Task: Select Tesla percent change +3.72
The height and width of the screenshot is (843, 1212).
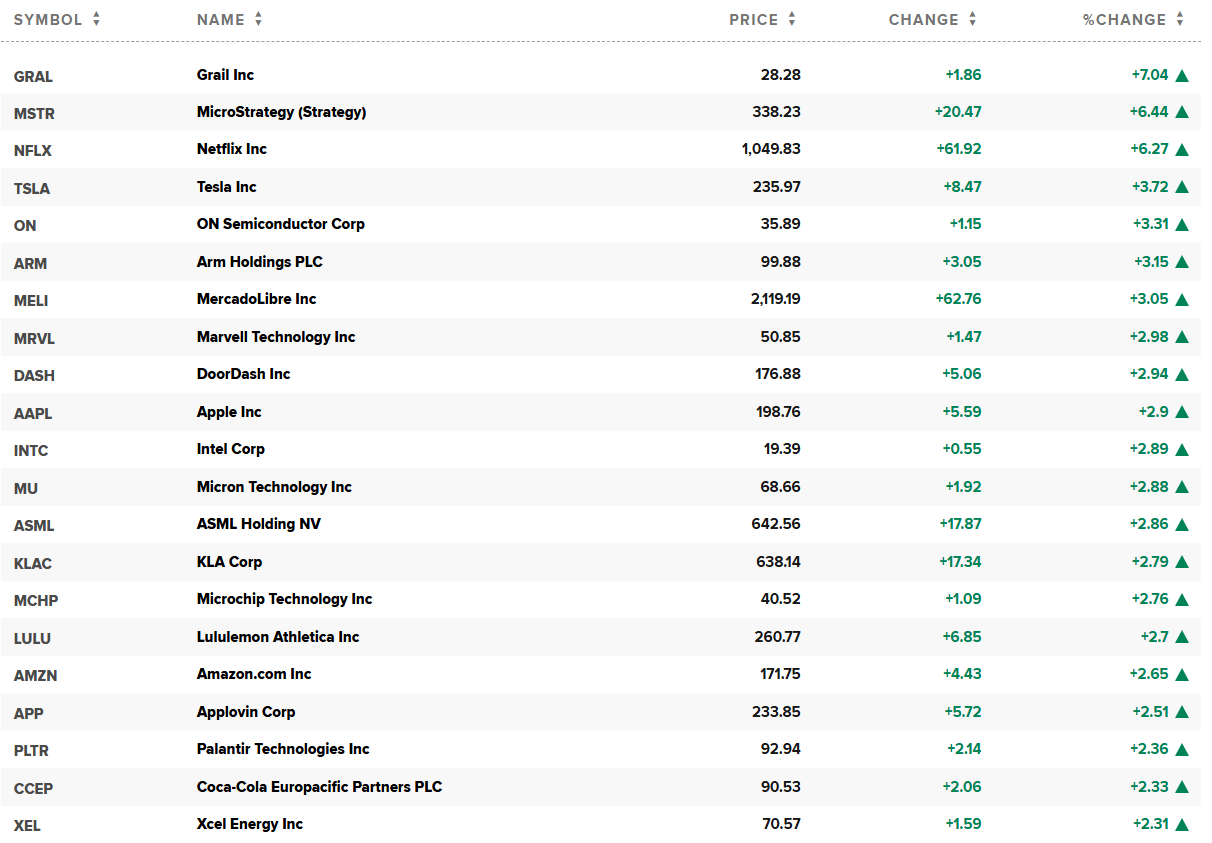Action: tap(1149, 187)
